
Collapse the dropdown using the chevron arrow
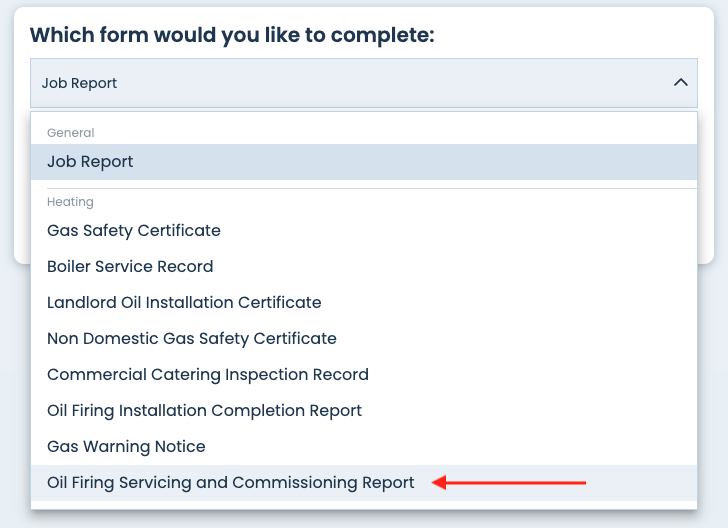click(681, 83)
